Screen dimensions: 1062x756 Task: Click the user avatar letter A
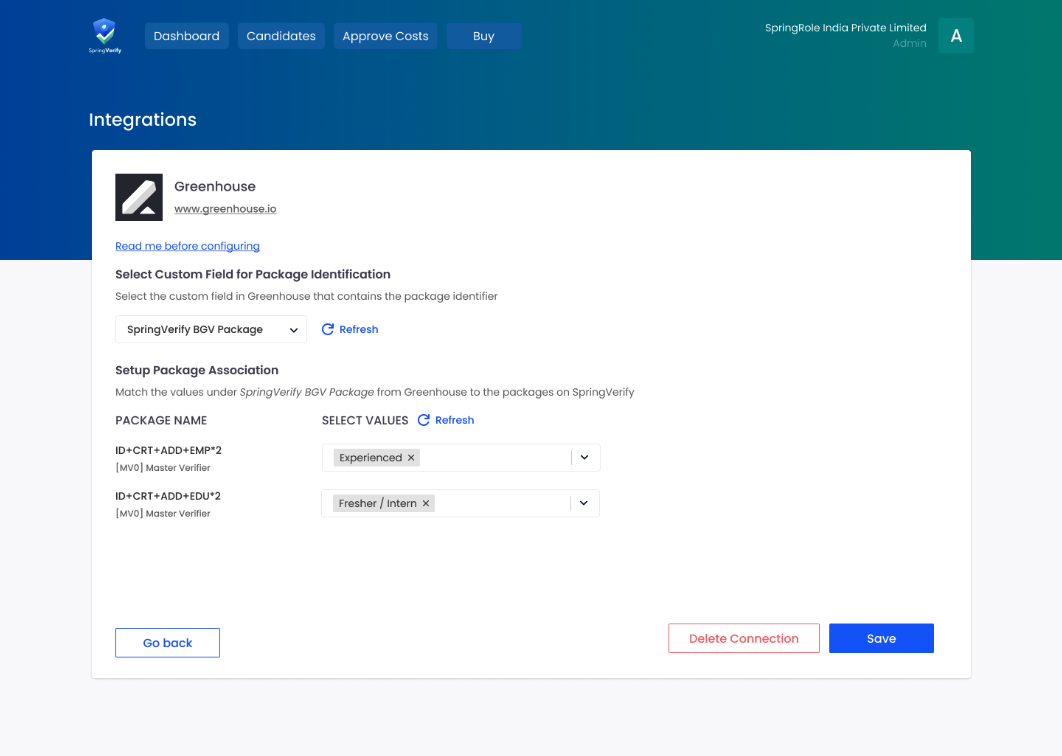pyautogui.click(x=956, y=36)
